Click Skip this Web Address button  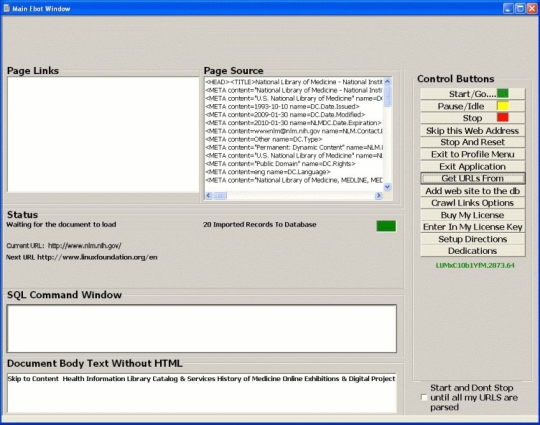[472, 130]
